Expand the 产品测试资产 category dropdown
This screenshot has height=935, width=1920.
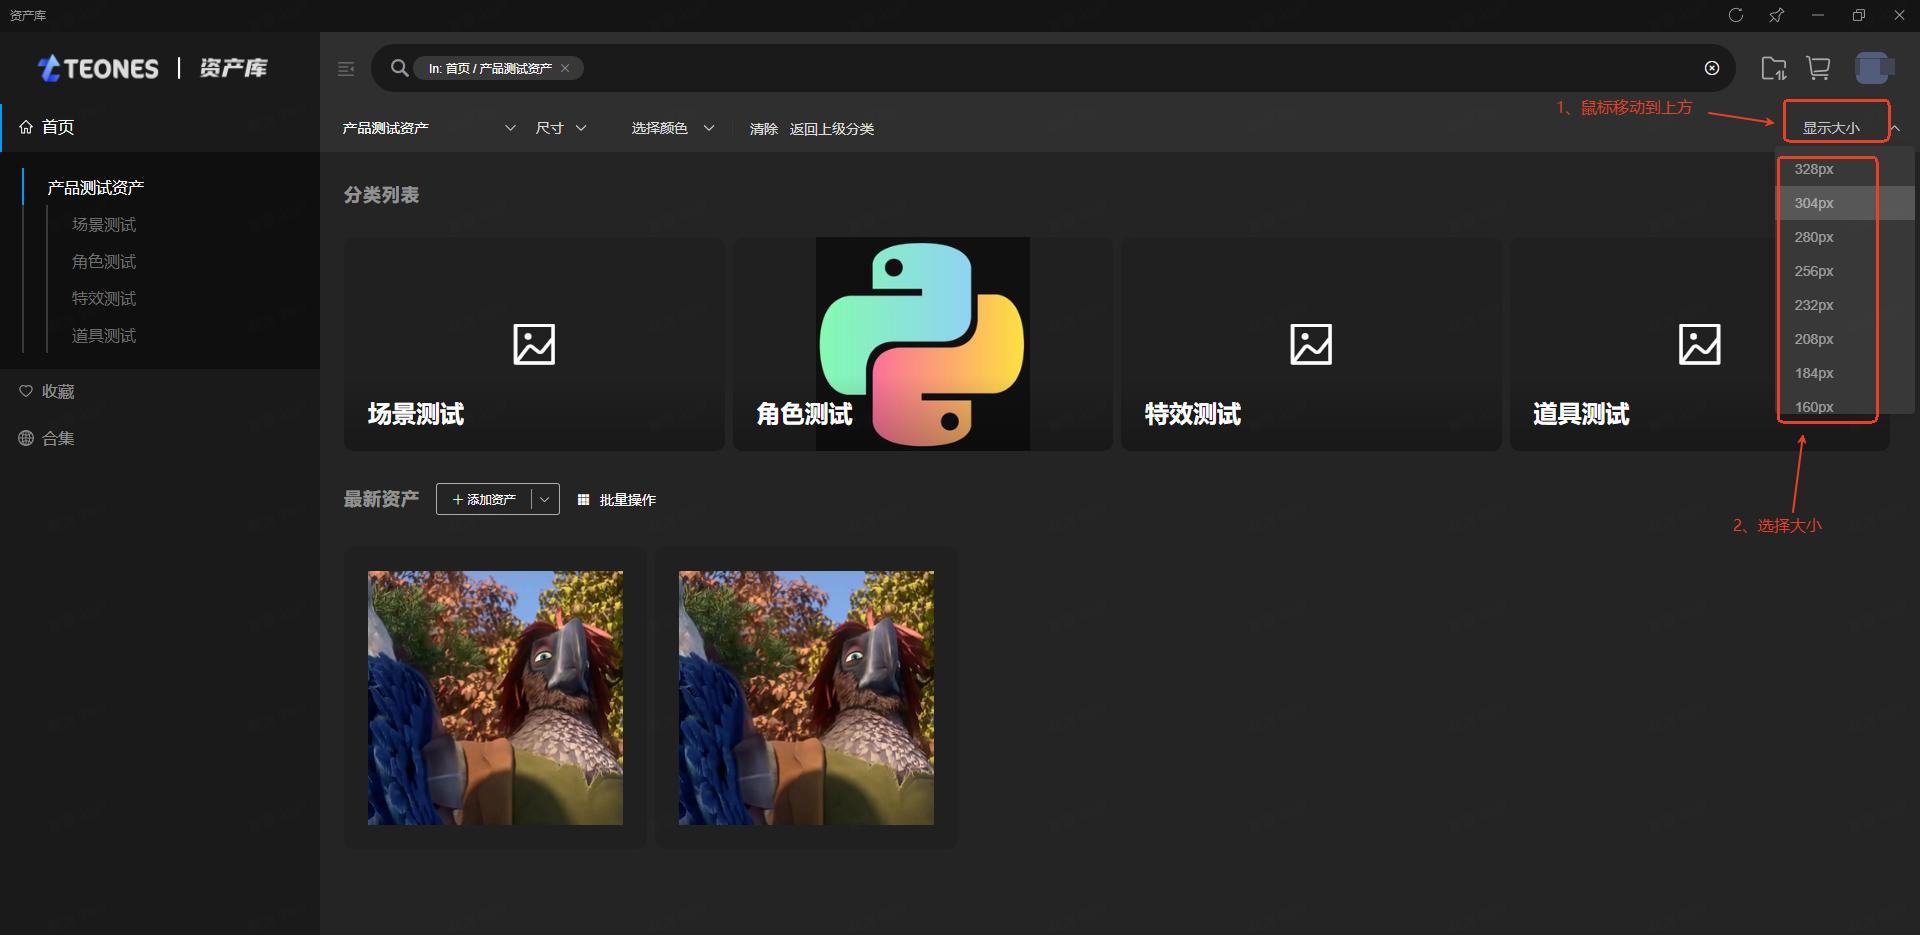(x=510, y=128)
